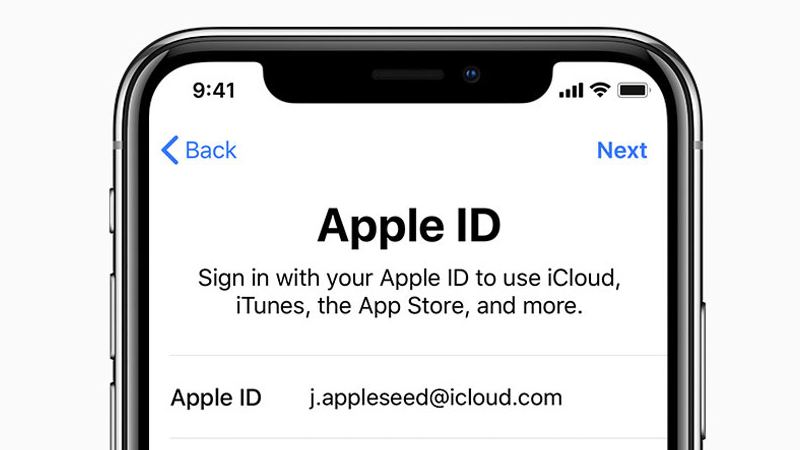Tap the large Apple ID heading
This screenshot has height=450, width=800.
409,226
